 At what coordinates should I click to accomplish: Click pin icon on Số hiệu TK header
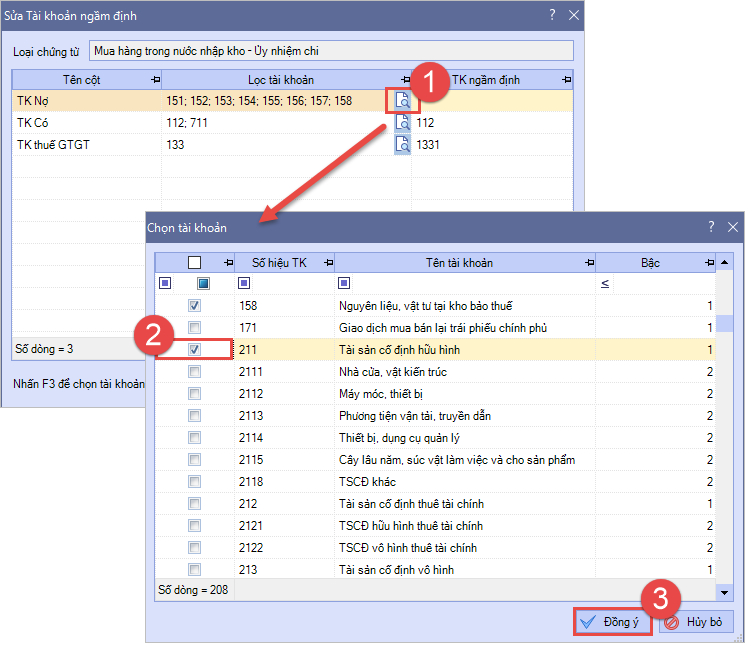point(327,263)
